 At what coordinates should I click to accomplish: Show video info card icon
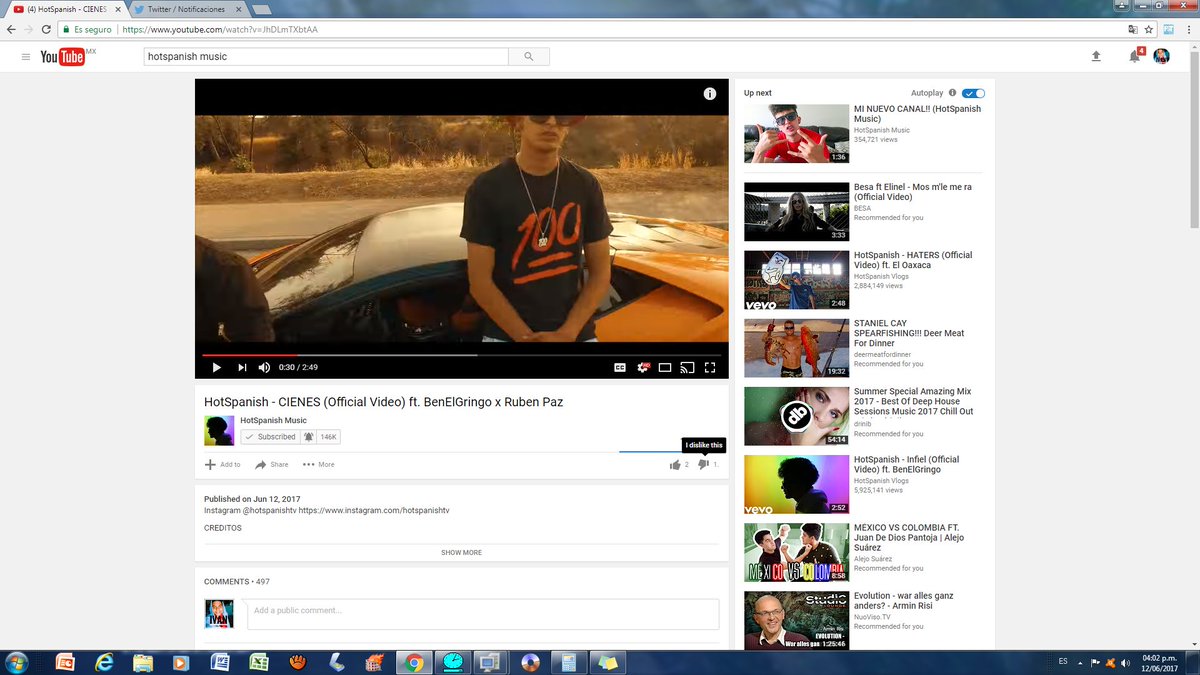click(x=710, y=94)
